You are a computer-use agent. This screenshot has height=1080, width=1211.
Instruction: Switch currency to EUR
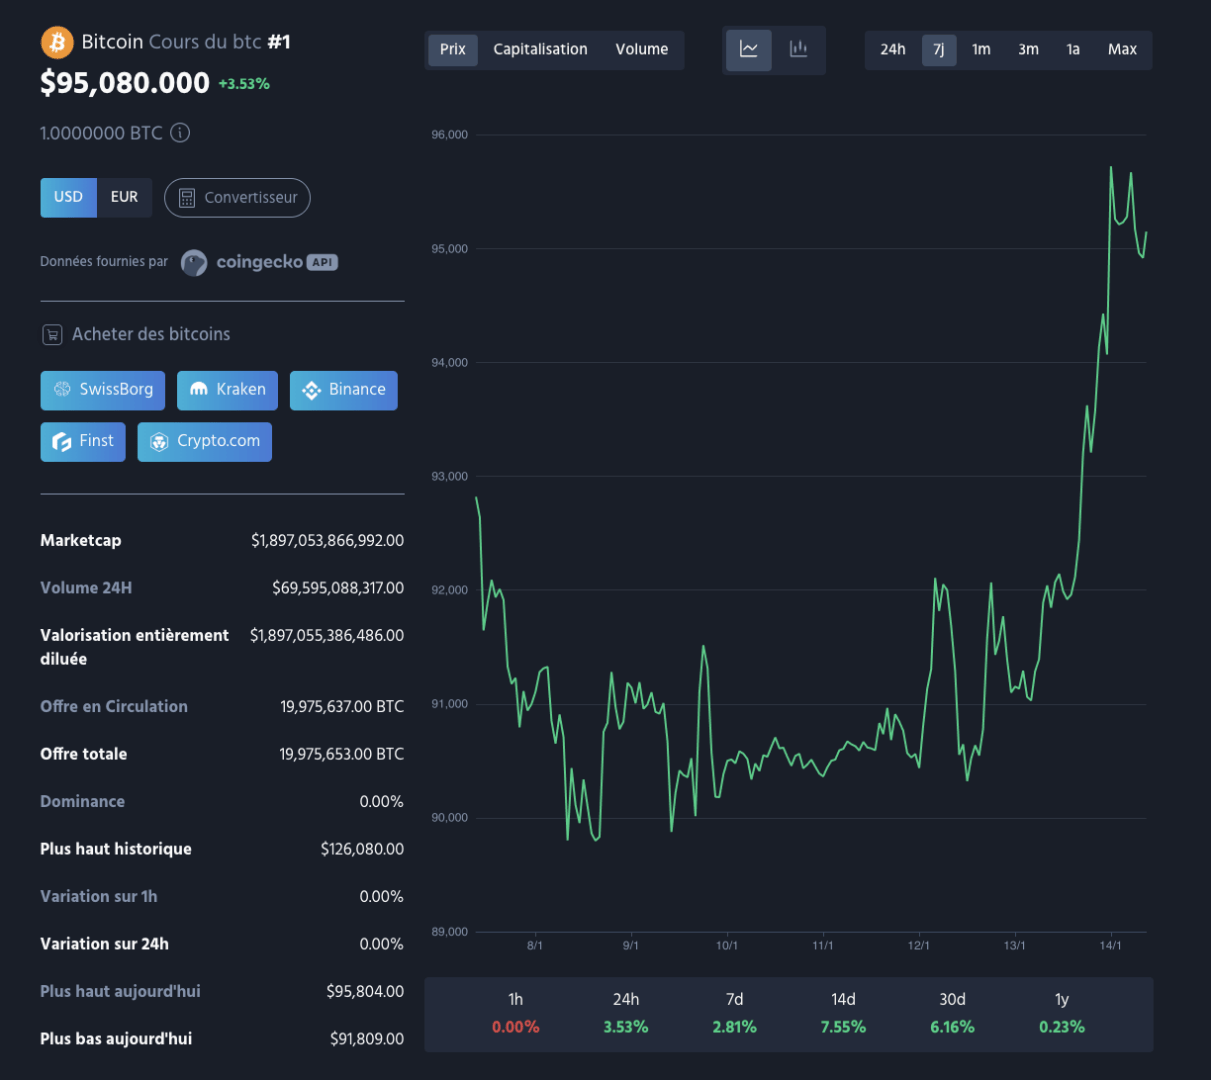tap(124, 197)
